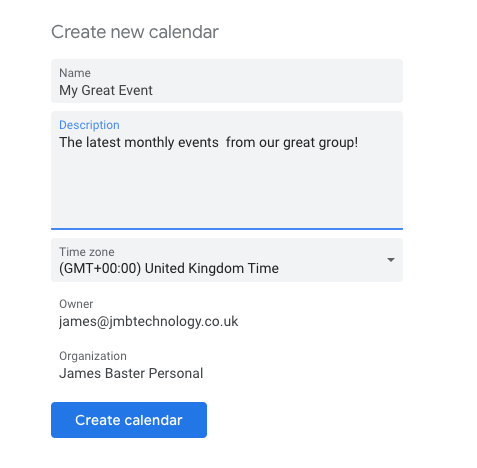Click the Organization label

click(93, 356)
